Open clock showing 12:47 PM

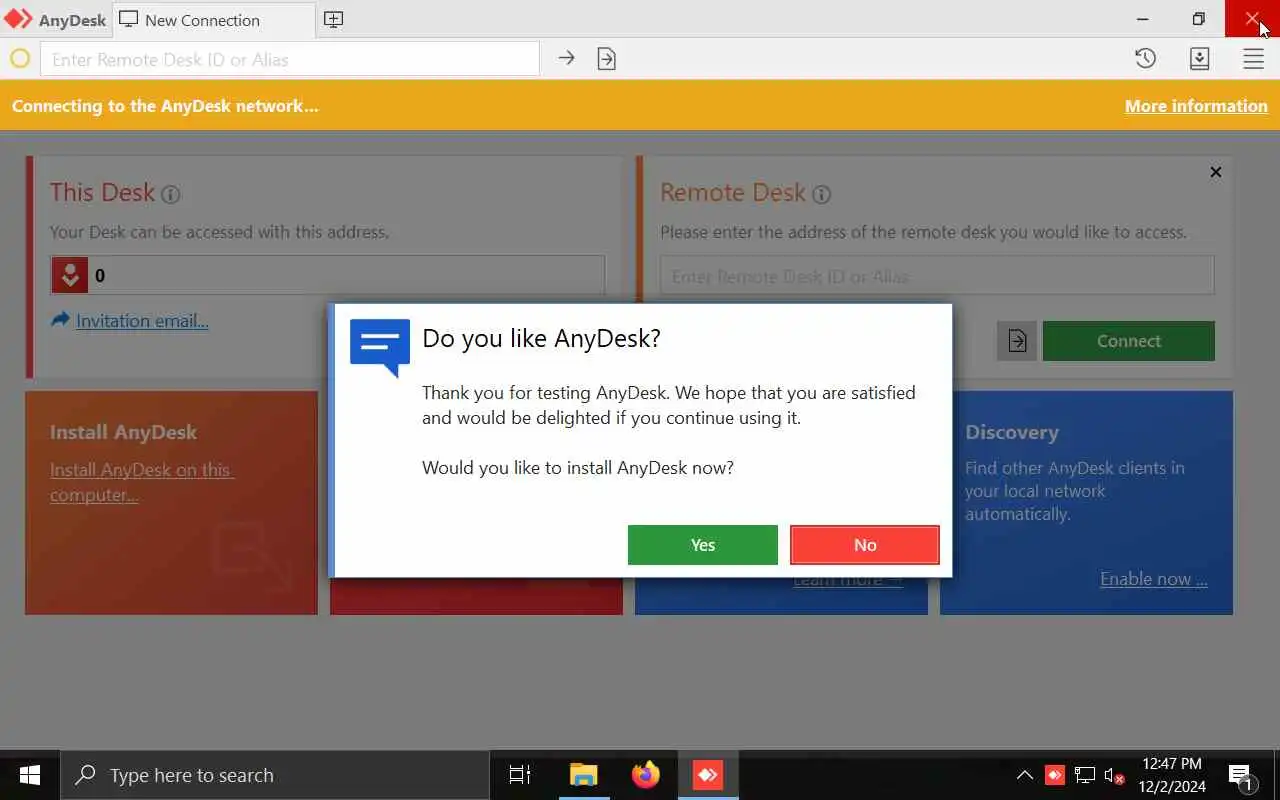tap(1172, 775)
